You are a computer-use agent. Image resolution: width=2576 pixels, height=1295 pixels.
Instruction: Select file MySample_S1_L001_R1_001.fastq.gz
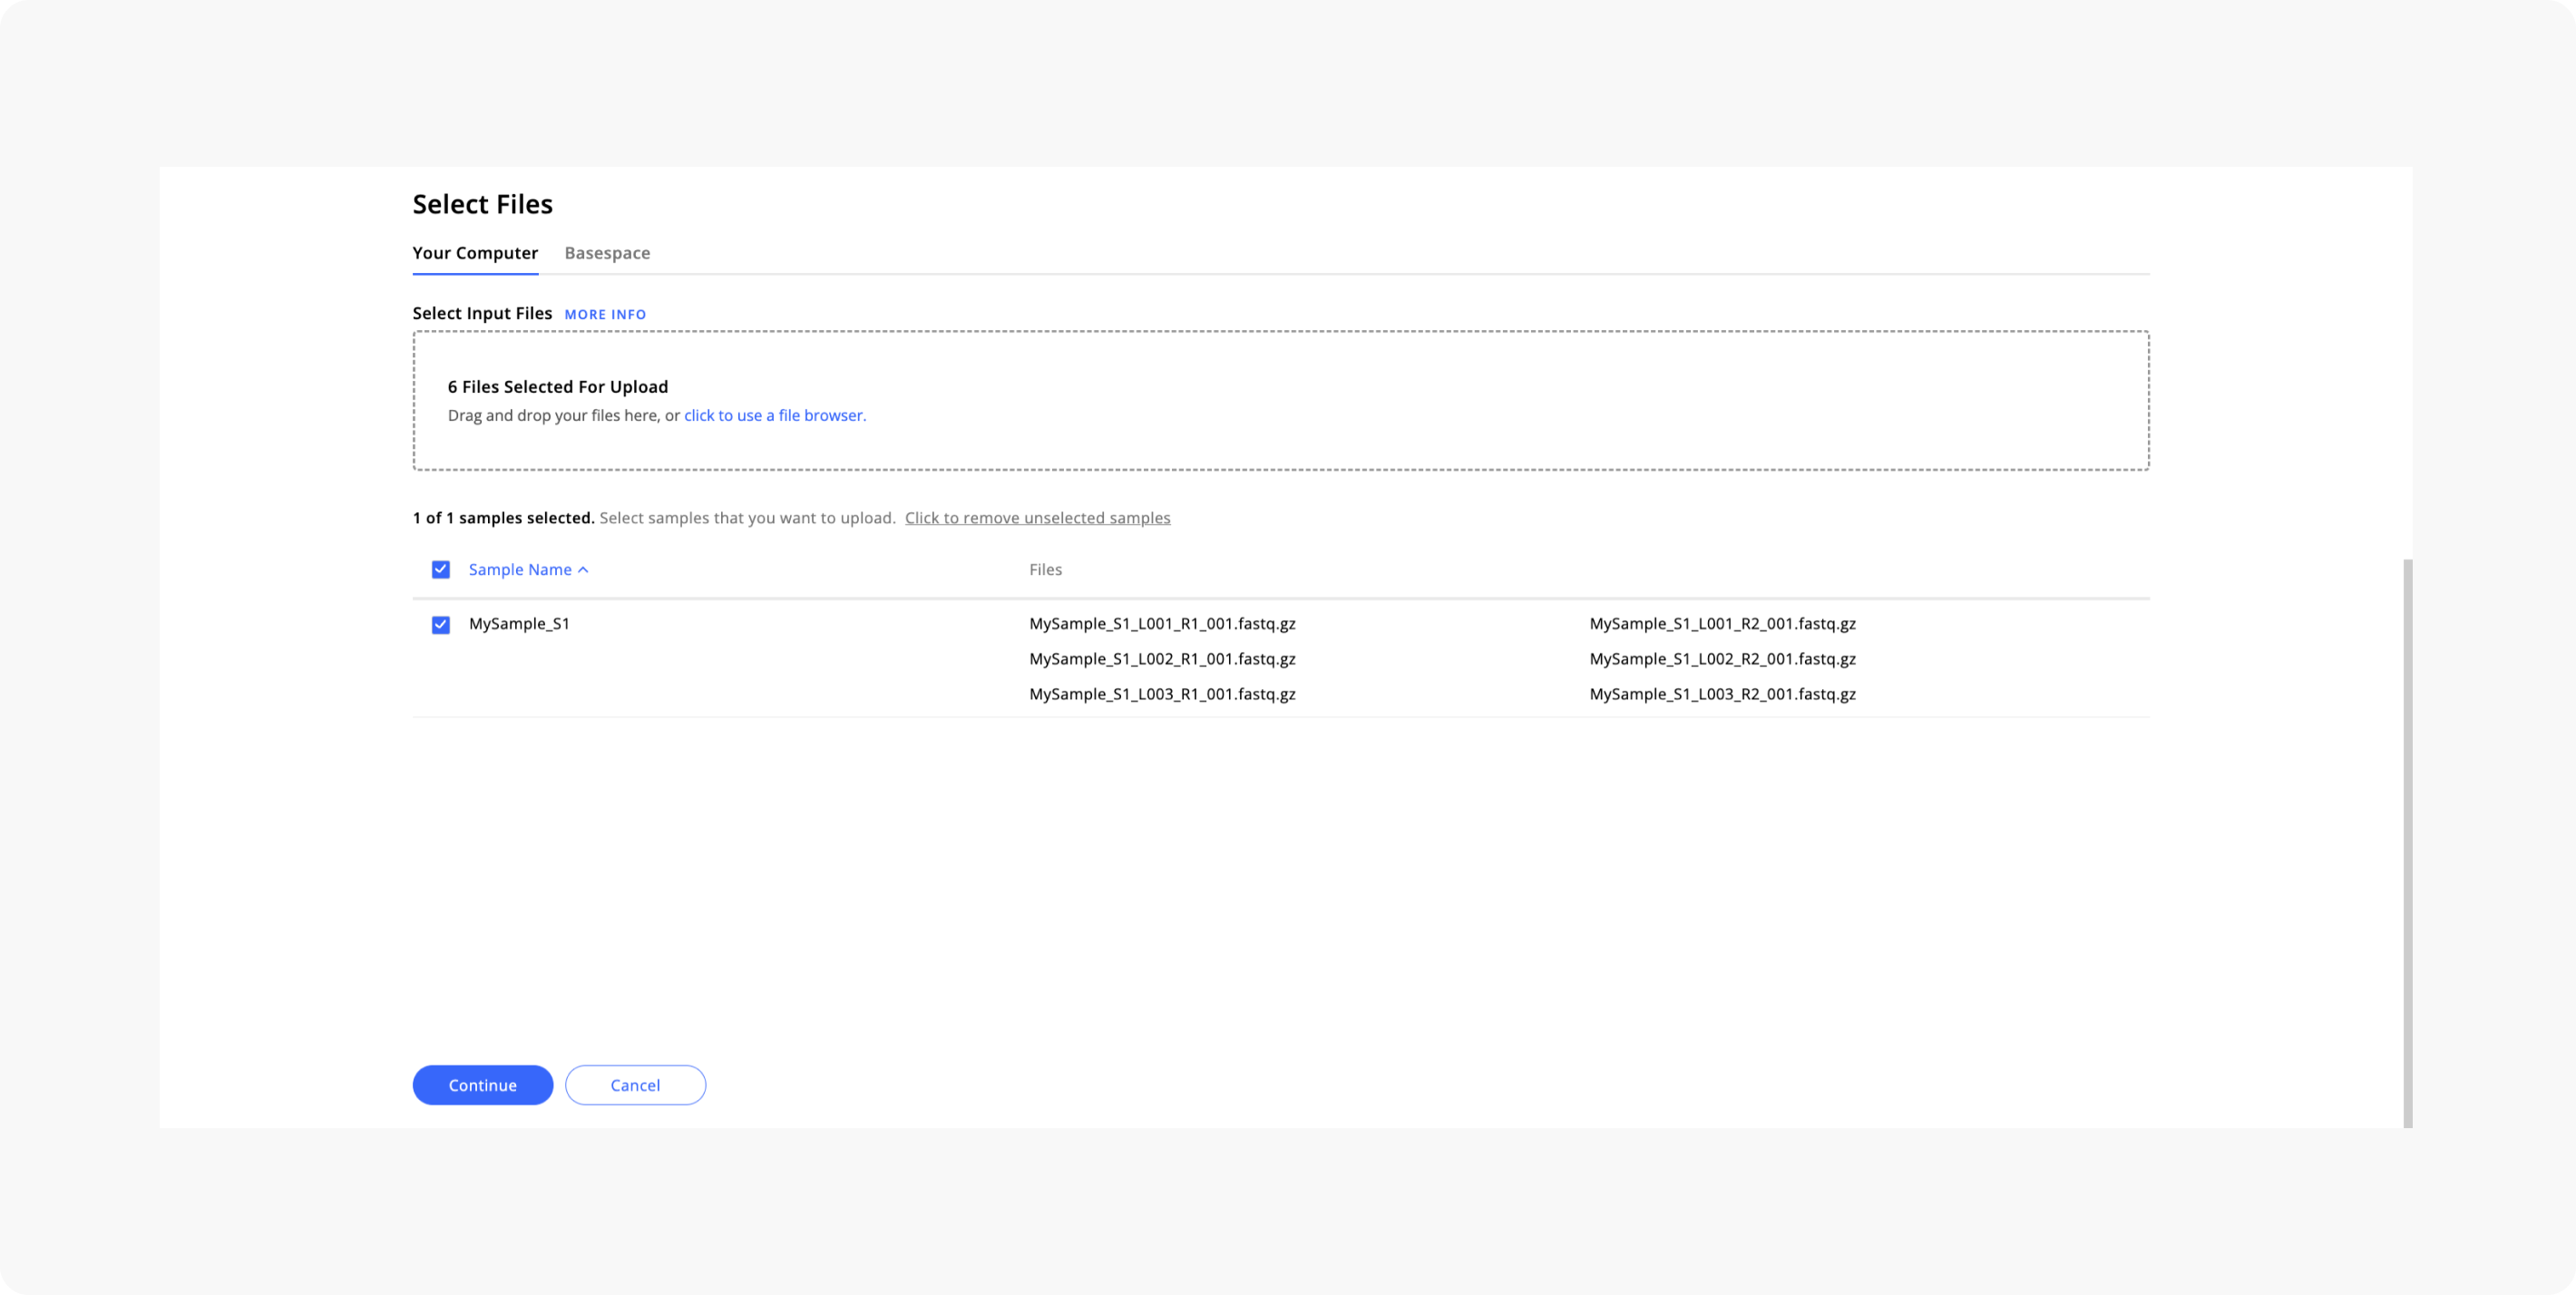click(x=1162, y=623)
